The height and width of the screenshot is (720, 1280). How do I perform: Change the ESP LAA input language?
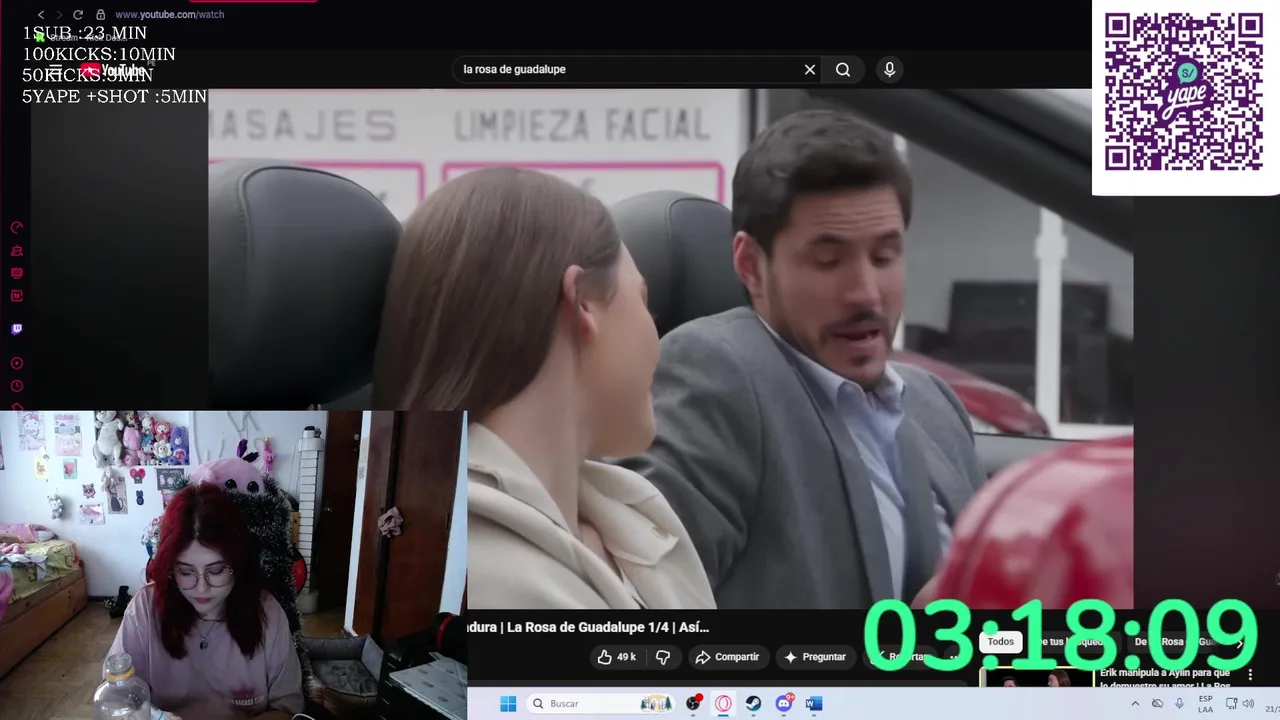click(1206, 704)
